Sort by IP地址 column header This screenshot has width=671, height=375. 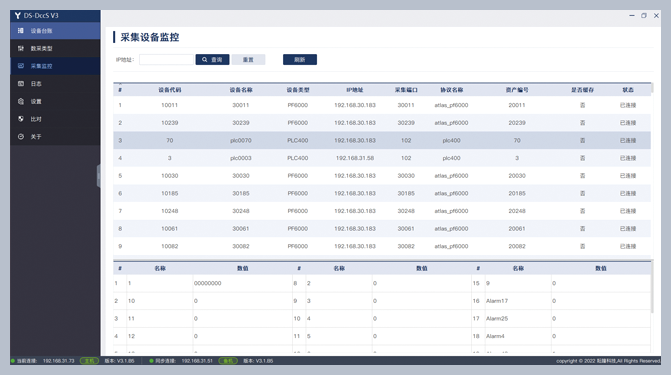(x=355, y=90)
